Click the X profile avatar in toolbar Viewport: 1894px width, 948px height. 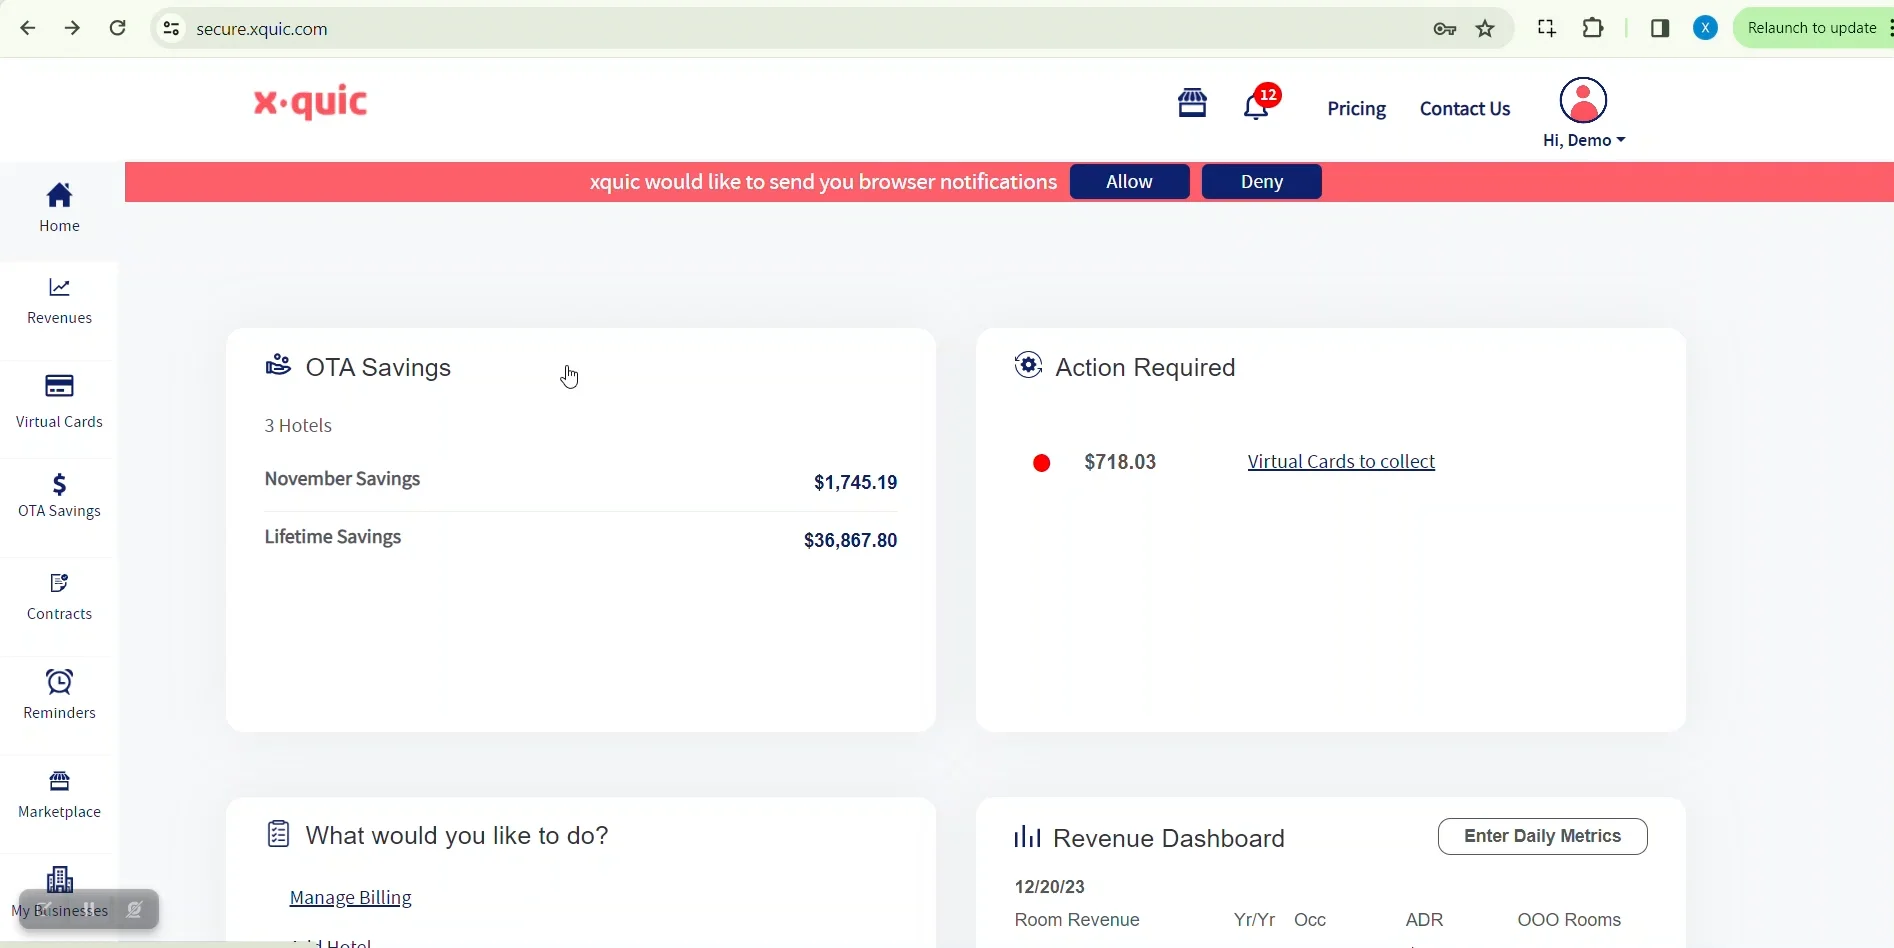click(1704, 27)
